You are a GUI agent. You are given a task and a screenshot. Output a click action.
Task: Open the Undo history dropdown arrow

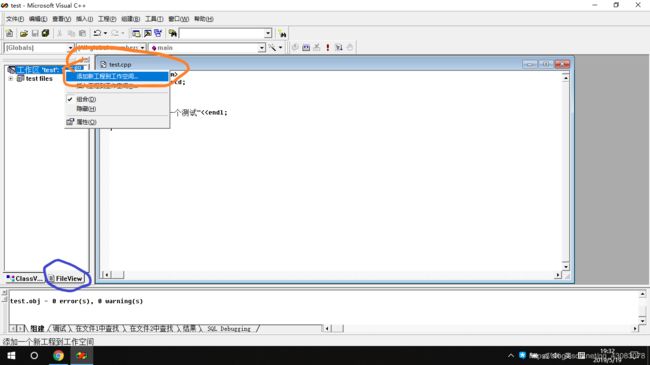click(x=105, y=33)
